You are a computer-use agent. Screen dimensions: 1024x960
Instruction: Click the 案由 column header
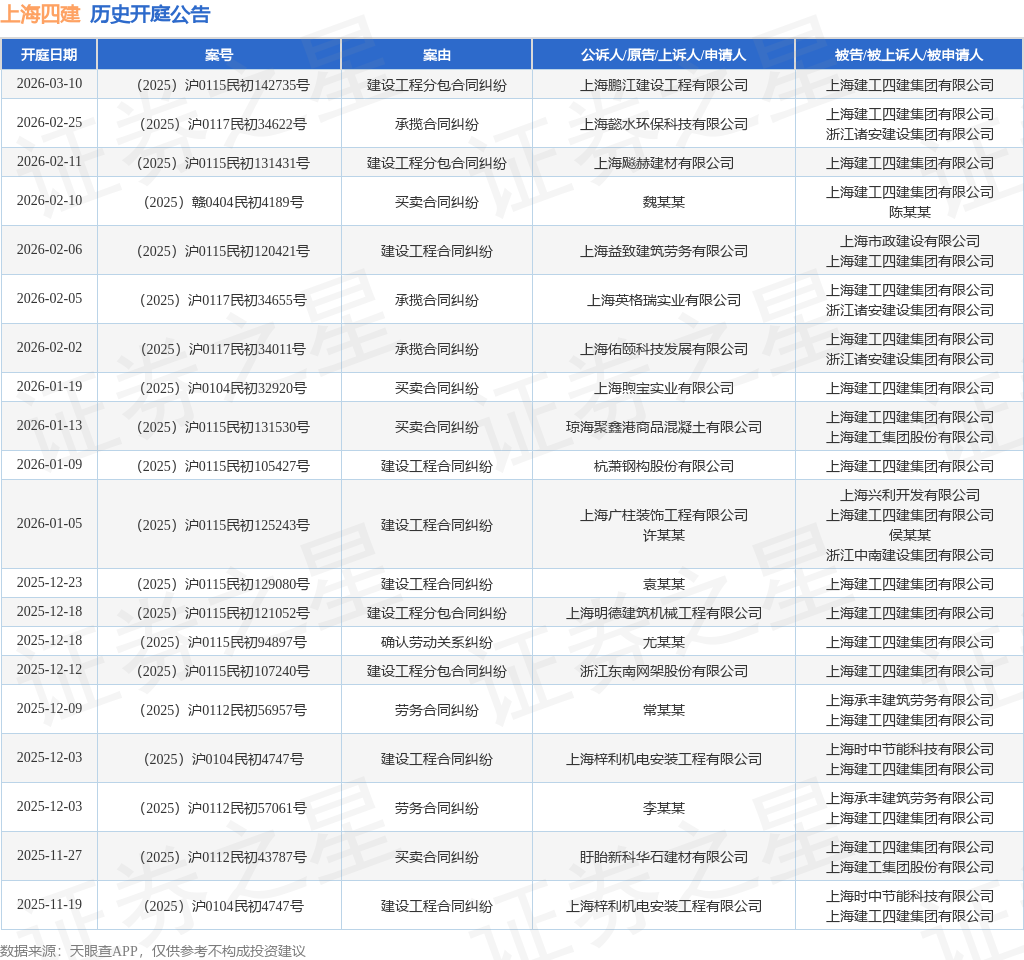tap(436, 55)
